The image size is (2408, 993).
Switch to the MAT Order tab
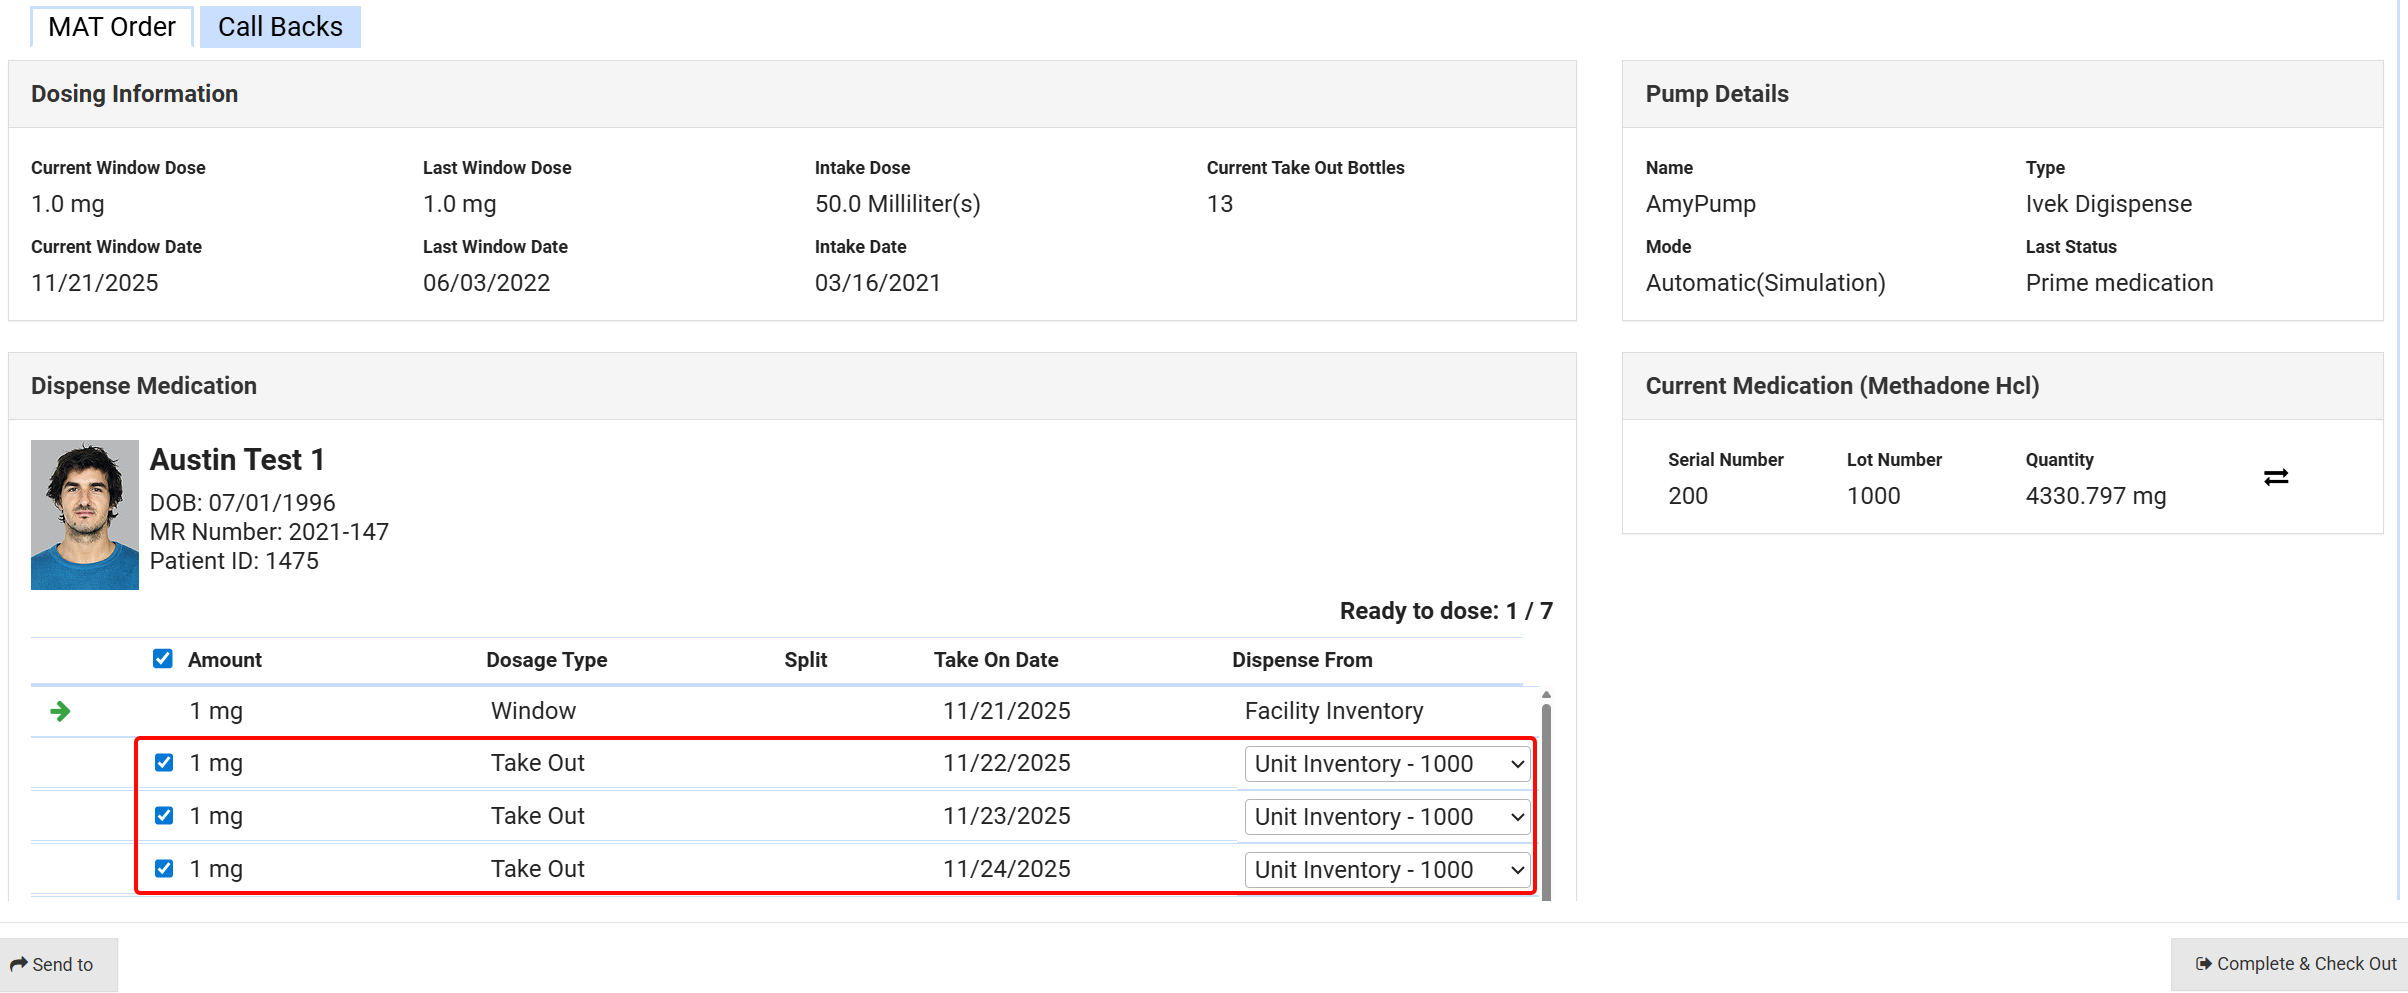pos(111,27)
